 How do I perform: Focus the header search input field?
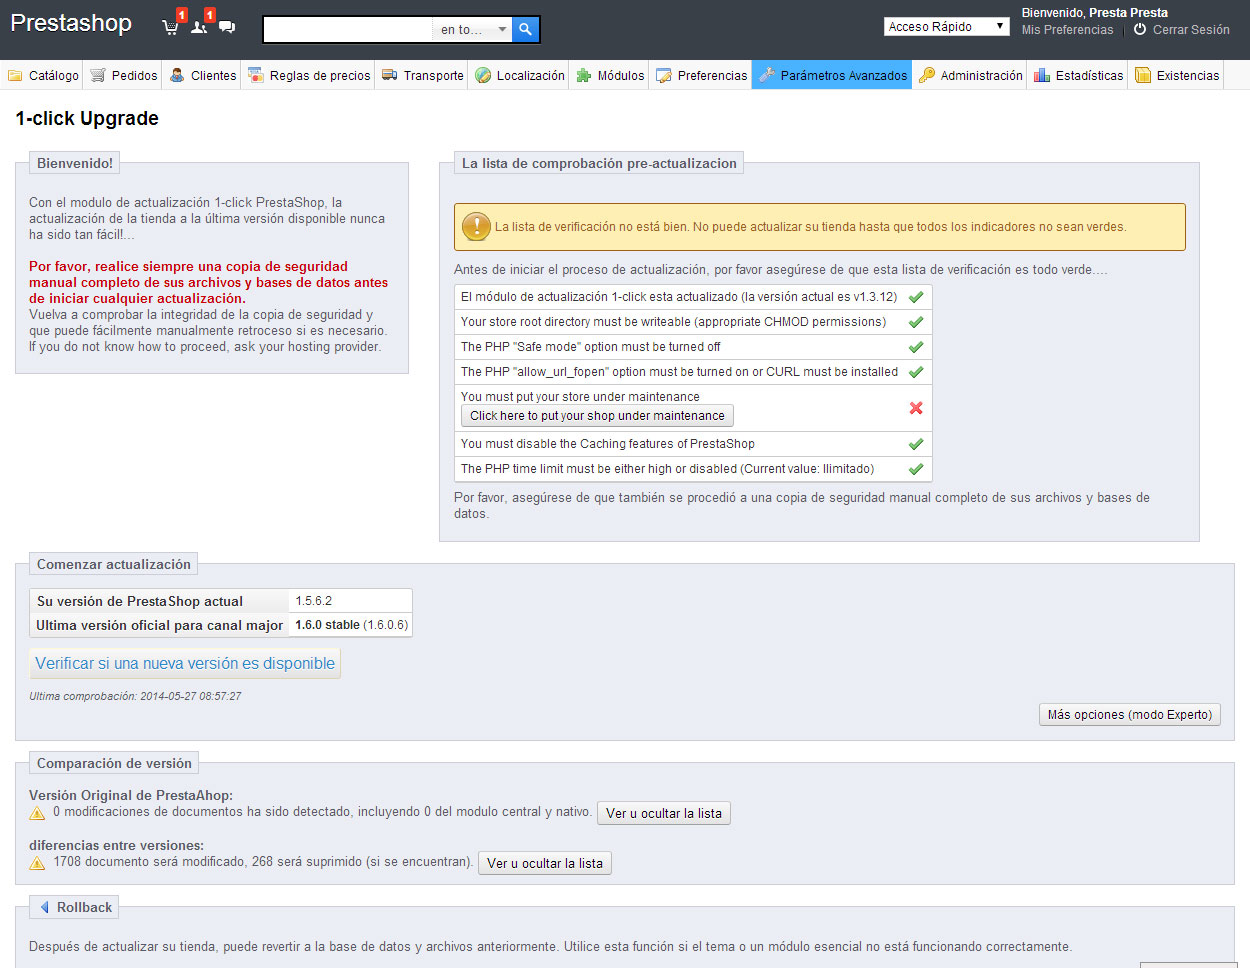348,30
